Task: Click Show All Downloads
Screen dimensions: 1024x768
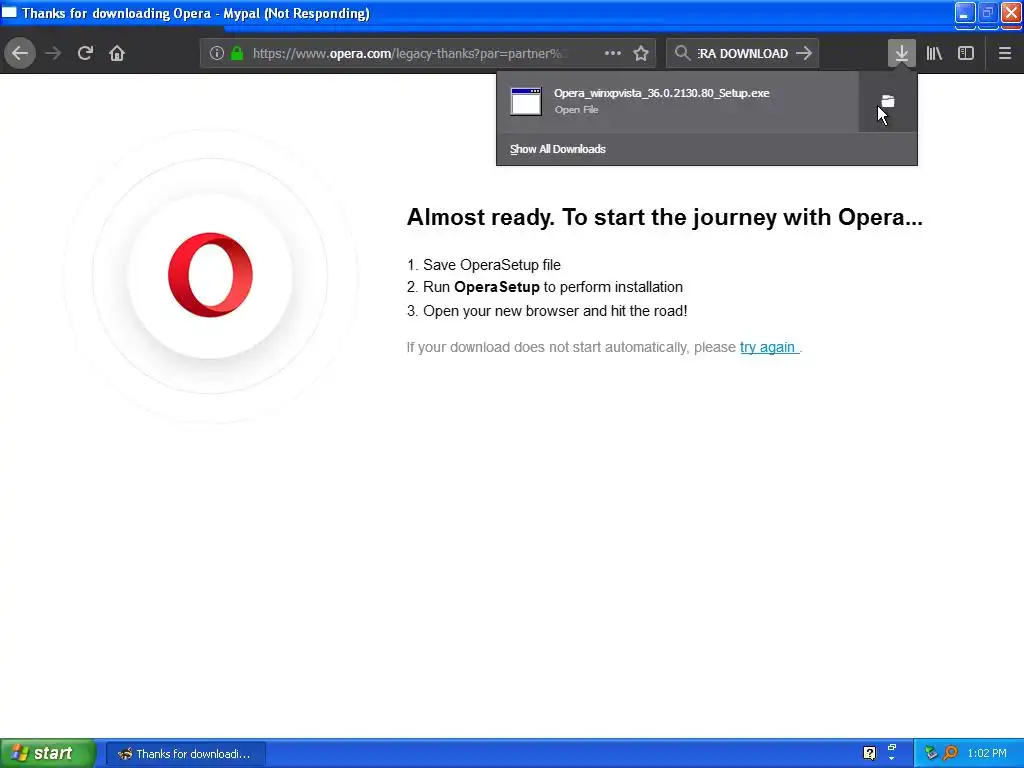Action: [558, 149]
